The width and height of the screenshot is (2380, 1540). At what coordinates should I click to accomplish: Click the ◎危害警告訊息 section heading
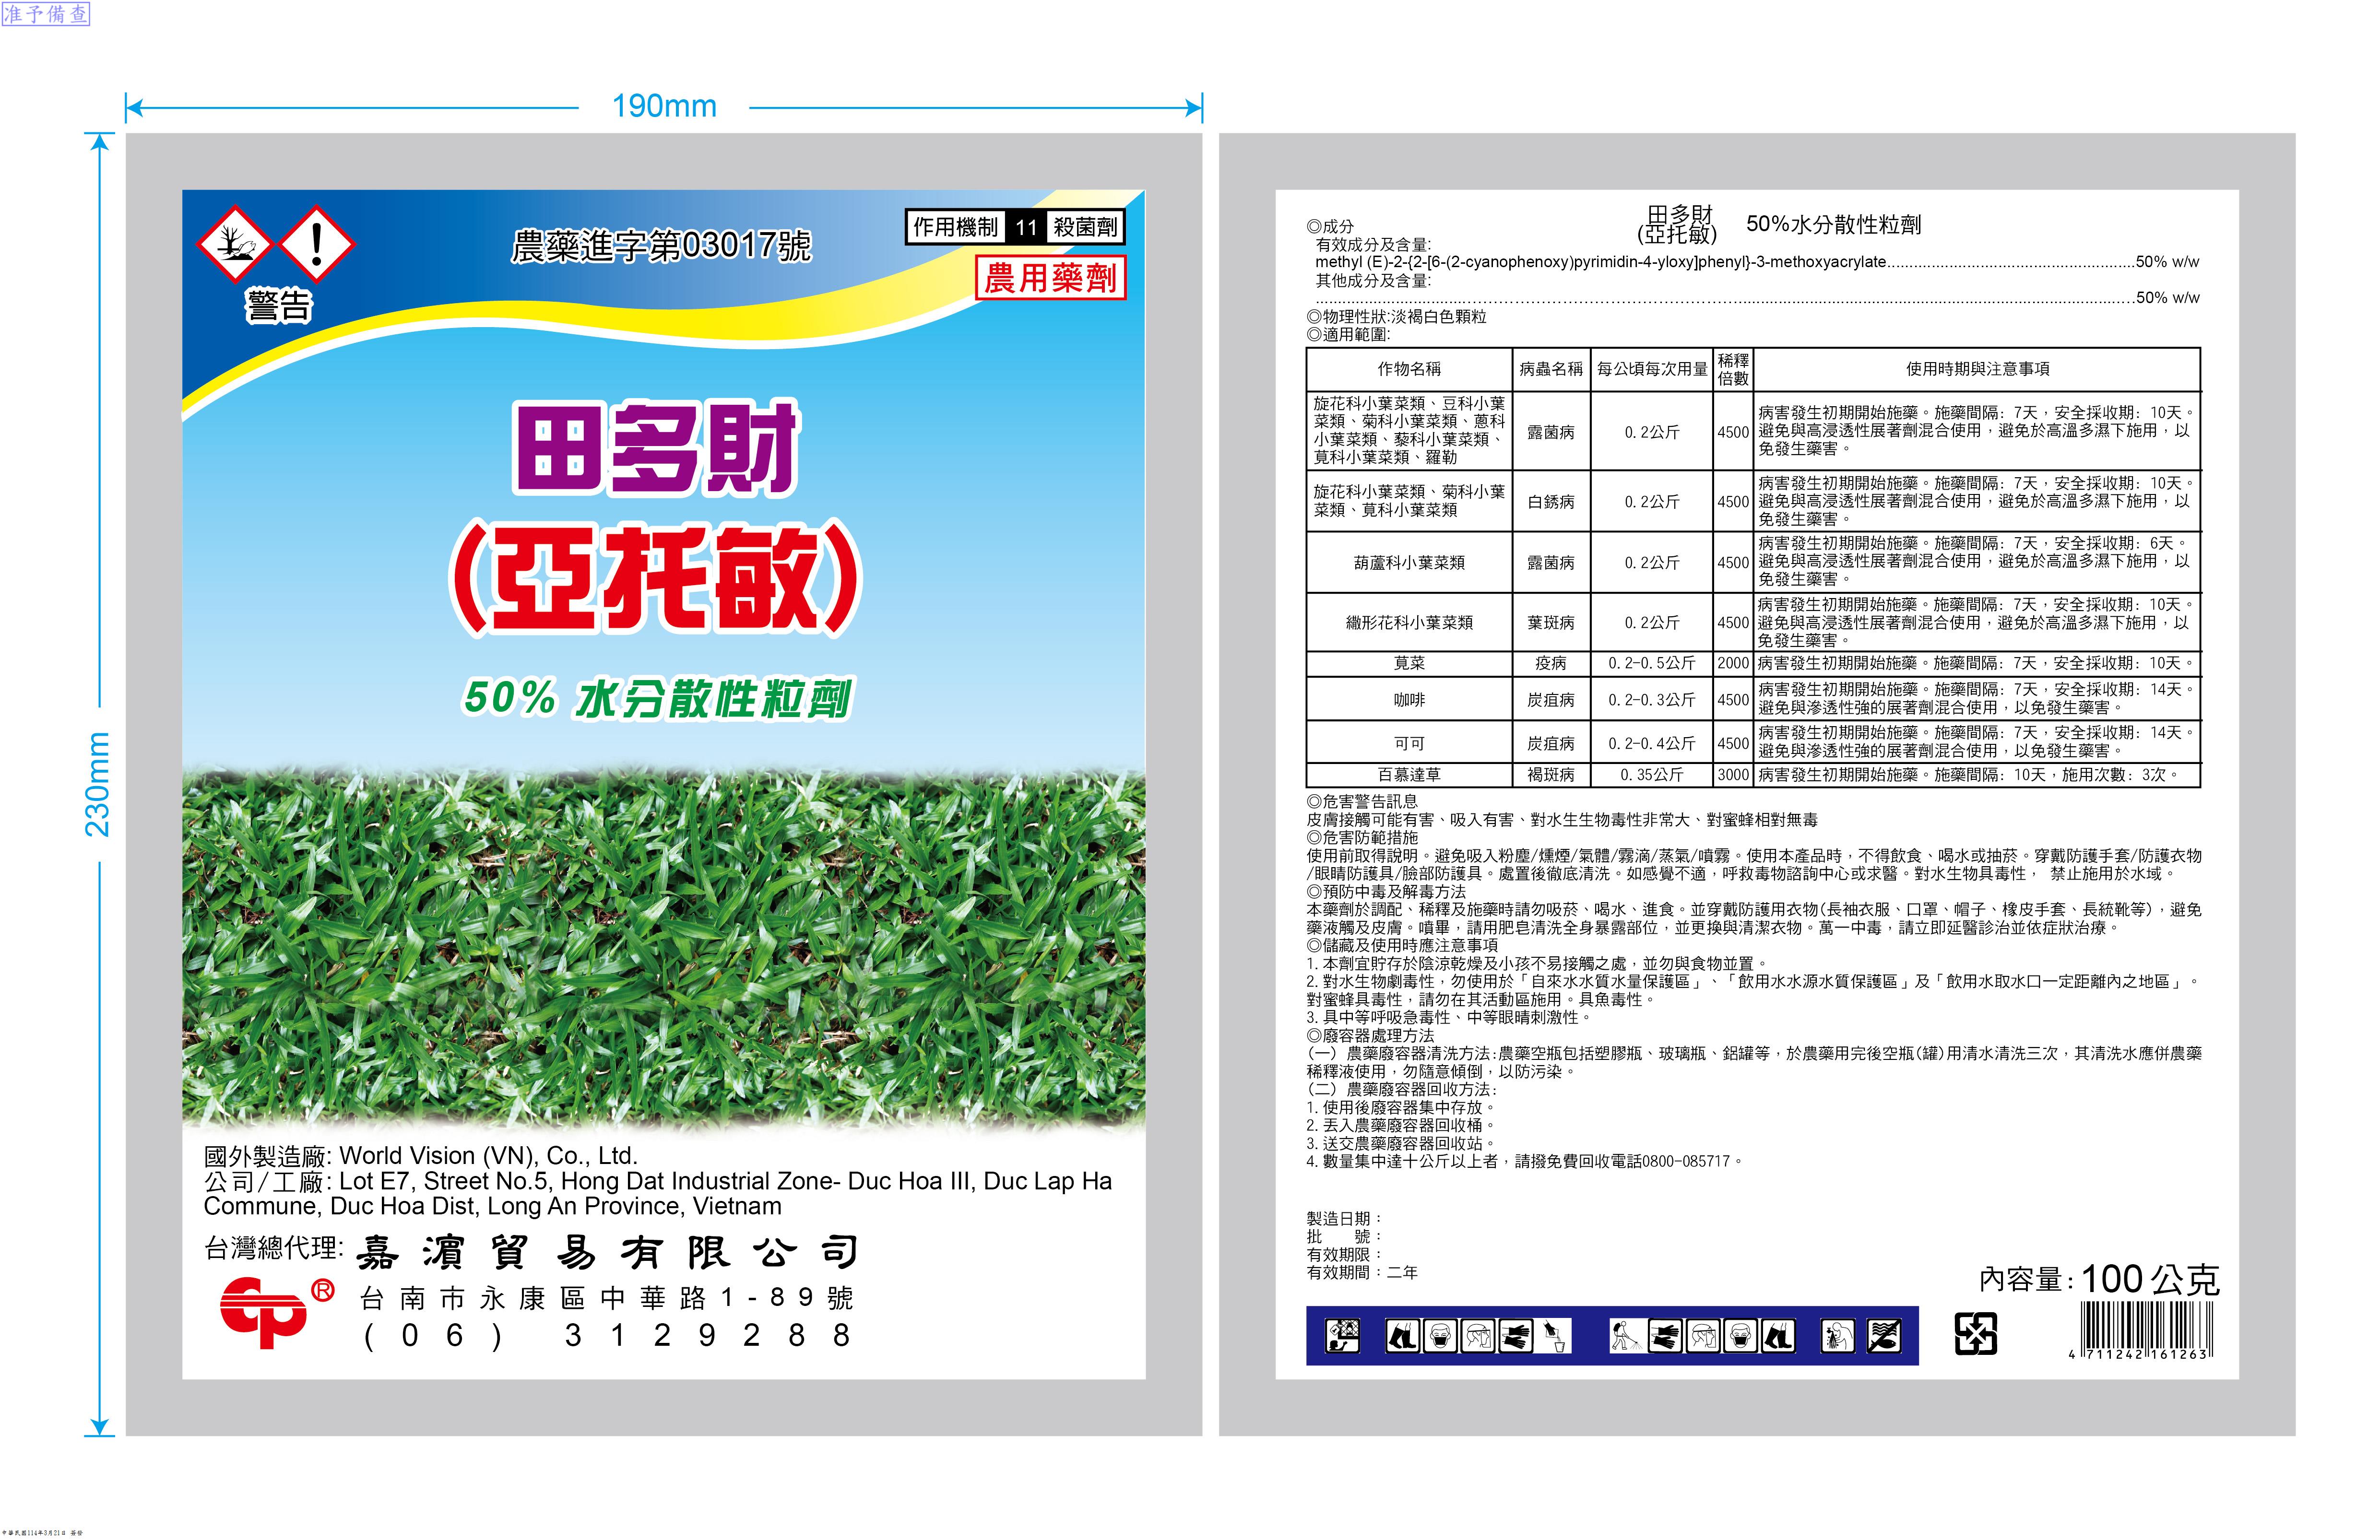1362,801
